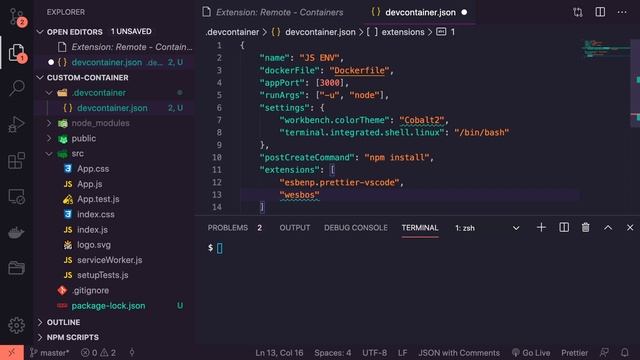Expand the public folder
The height and width of the screenshot is (360, 640).
coord(49,138)
